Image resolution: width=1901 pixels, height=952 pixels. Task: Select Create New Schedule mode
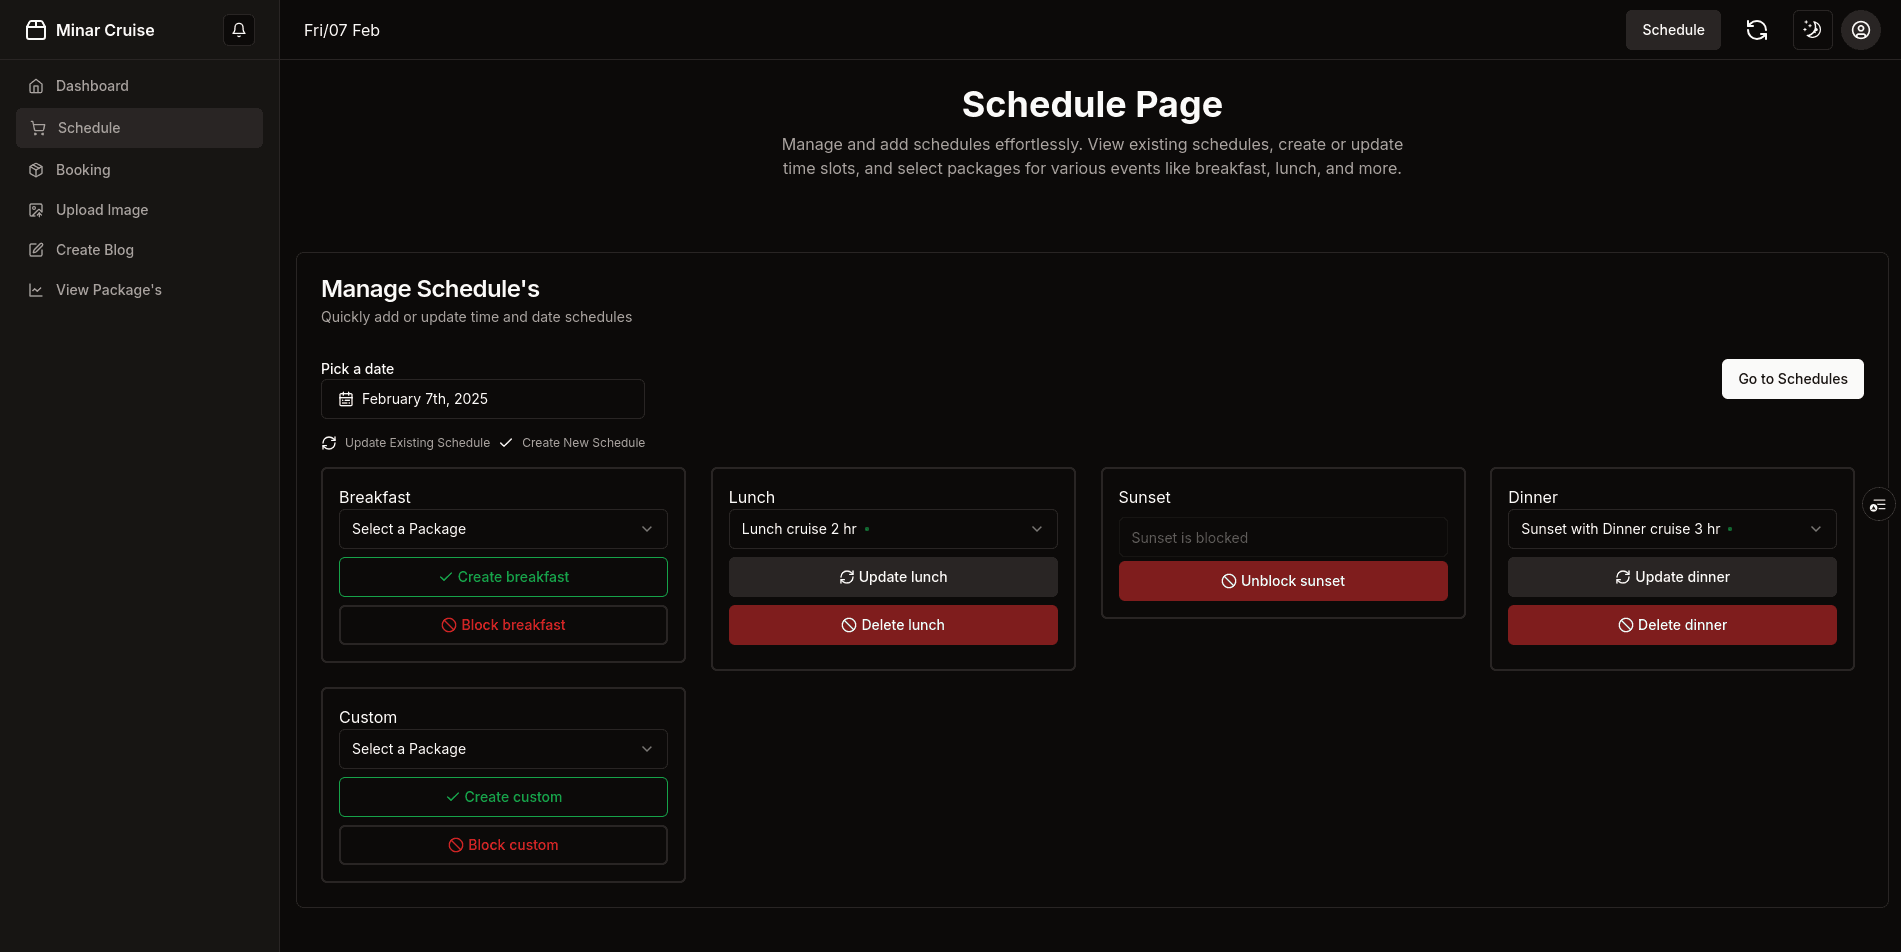point(572,442)
